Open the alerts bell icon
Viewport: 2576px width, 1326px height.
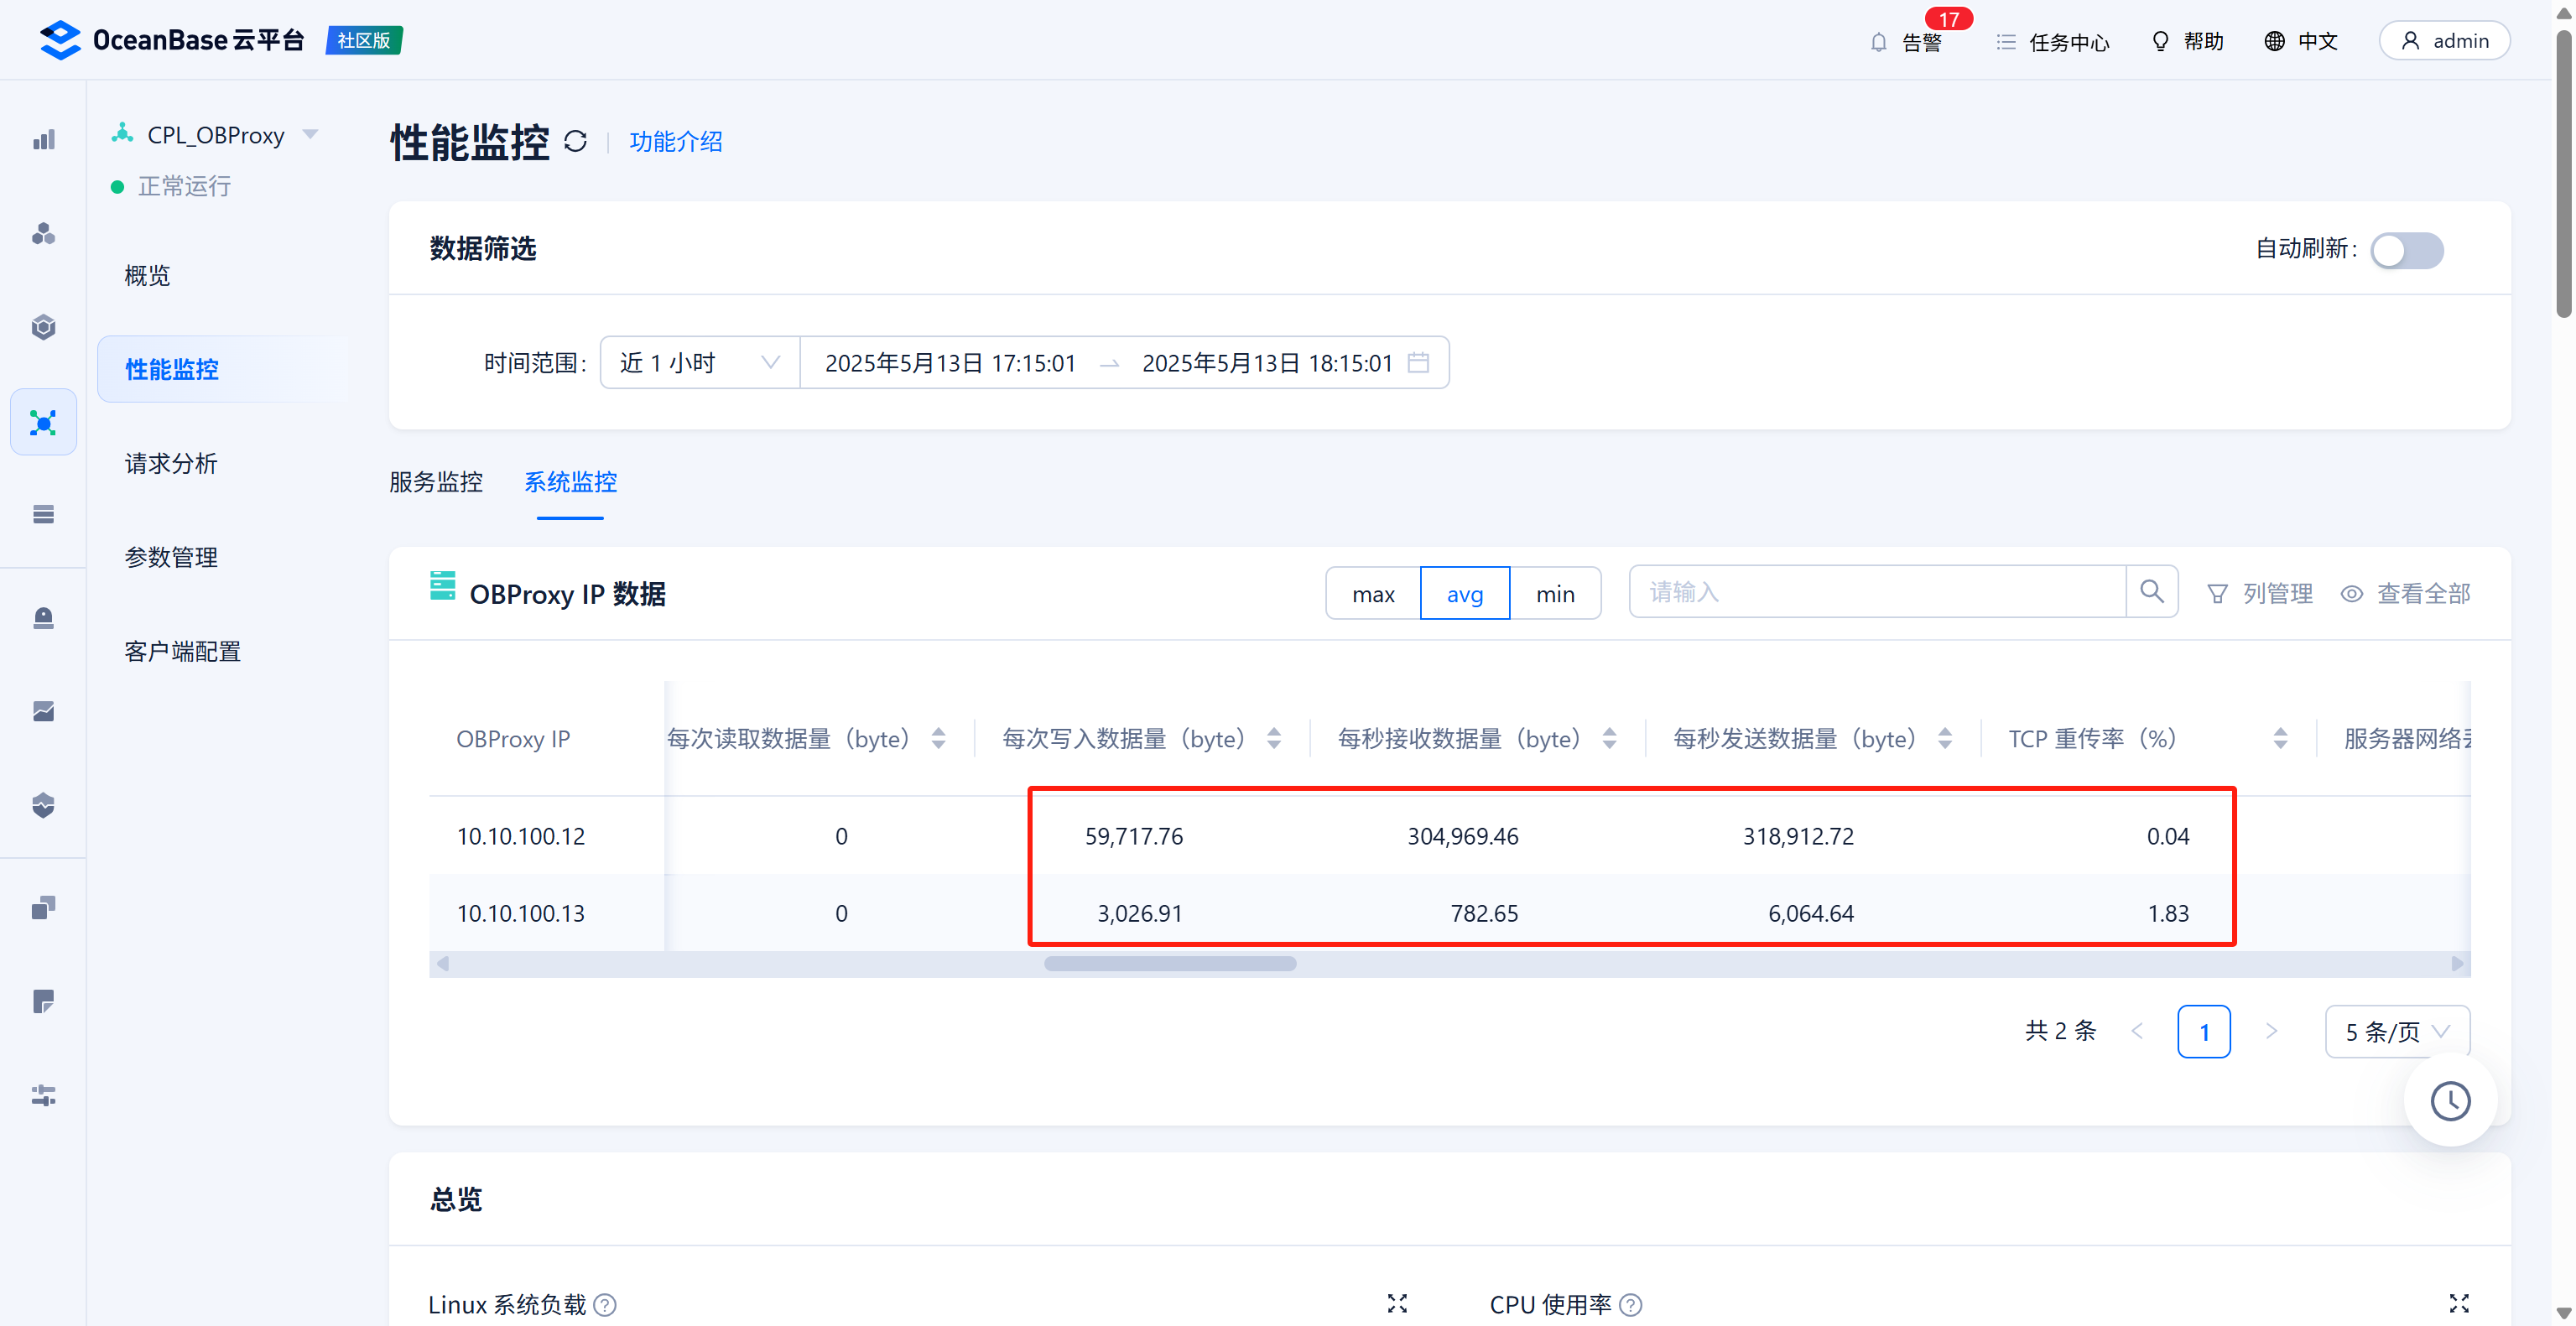pos(1878,42)
